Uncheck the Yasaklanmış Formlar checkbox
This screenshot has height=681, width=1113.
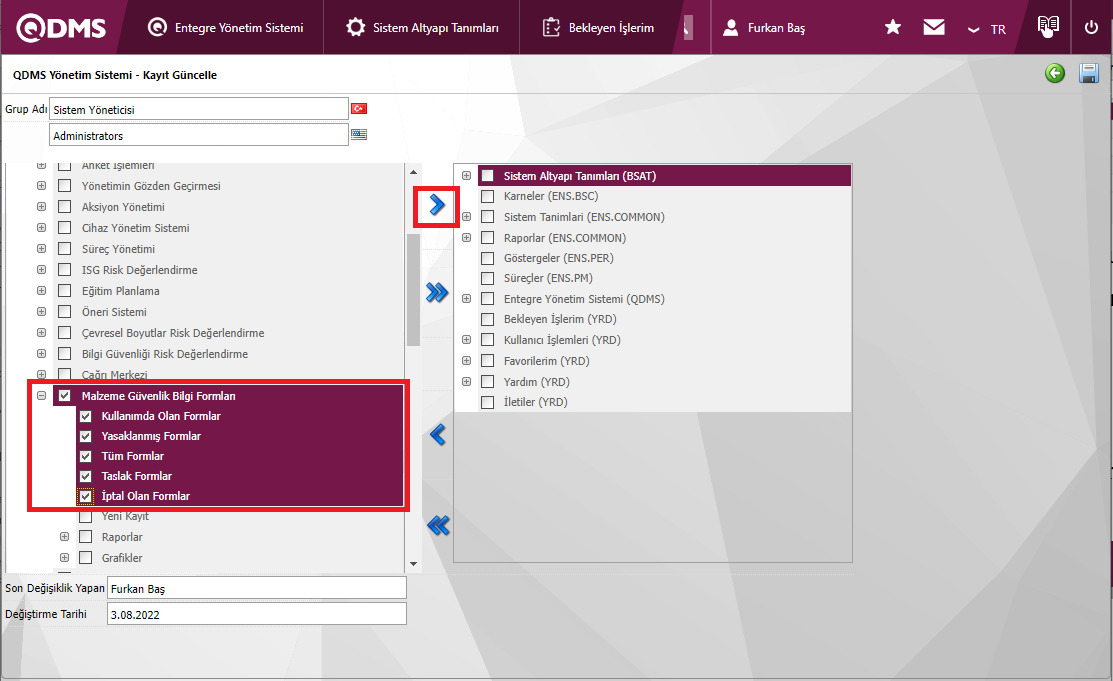[86, 436]
